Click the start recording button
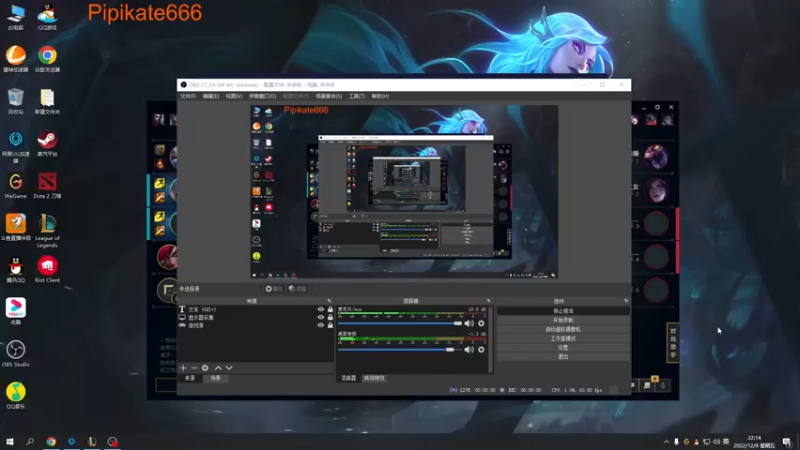800x450 pixels. pos(563,320)
